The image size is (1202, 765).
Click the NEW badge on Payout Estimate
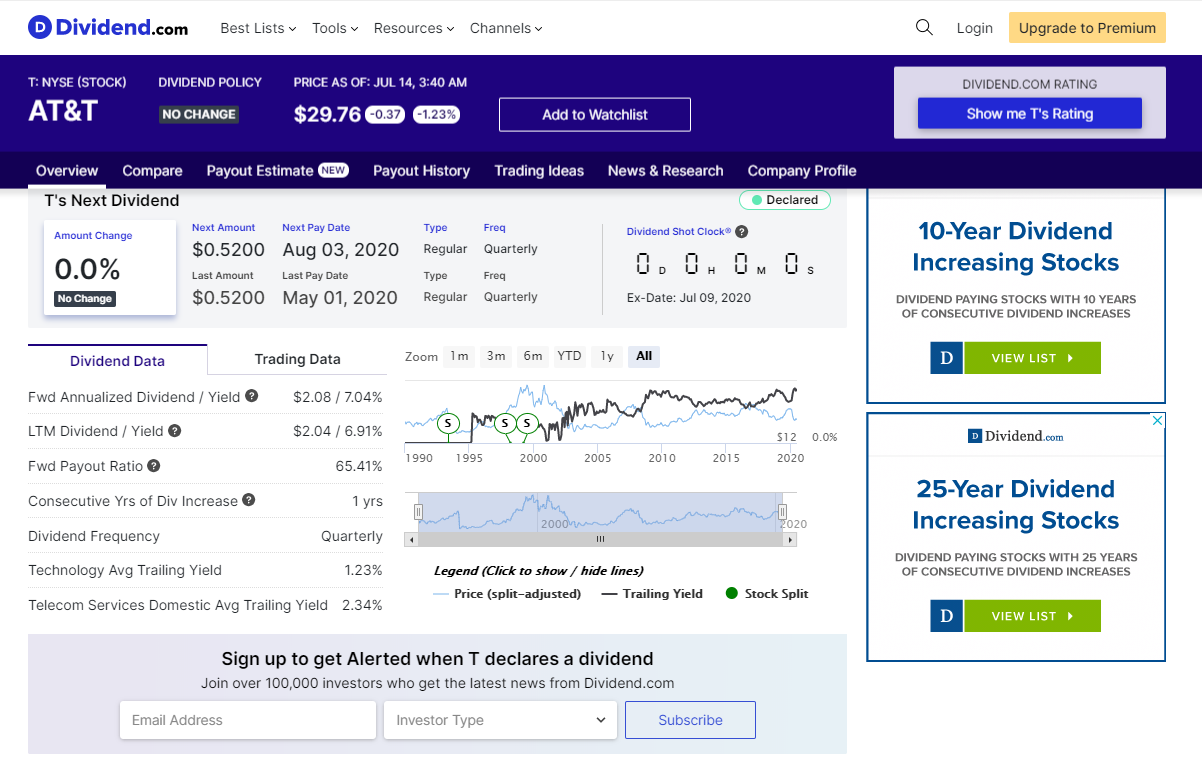pyautogui.click(x=333, y=170)
